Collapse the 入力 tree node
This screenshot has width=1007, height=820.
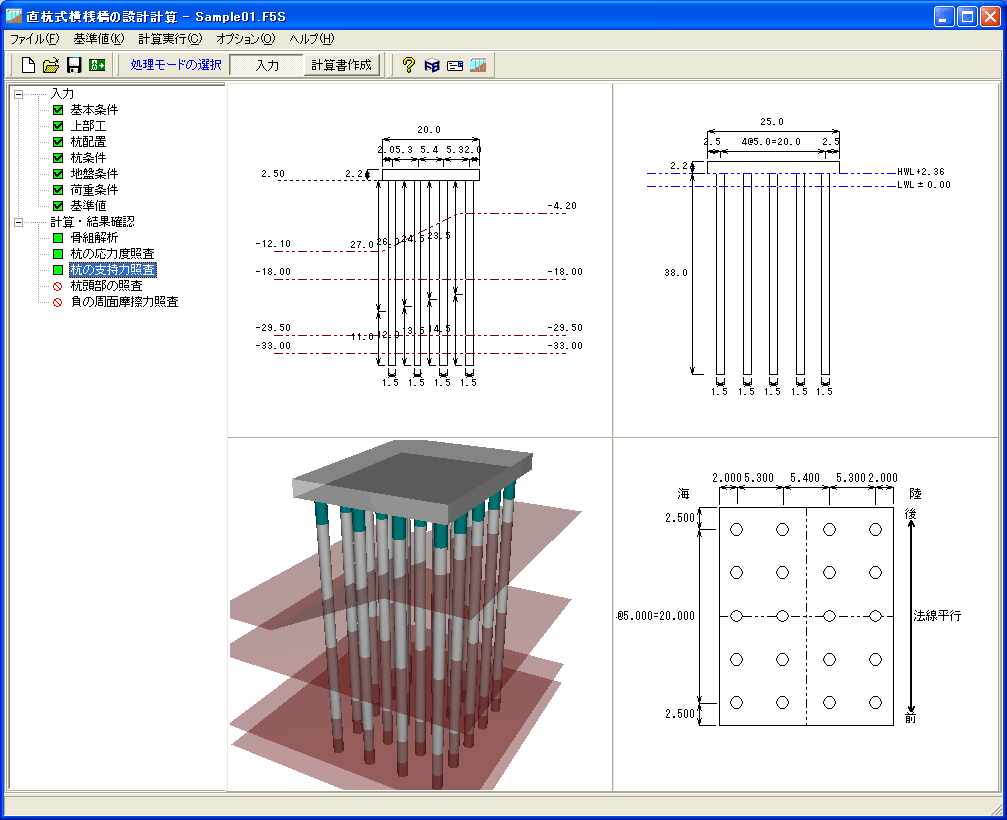19,94
